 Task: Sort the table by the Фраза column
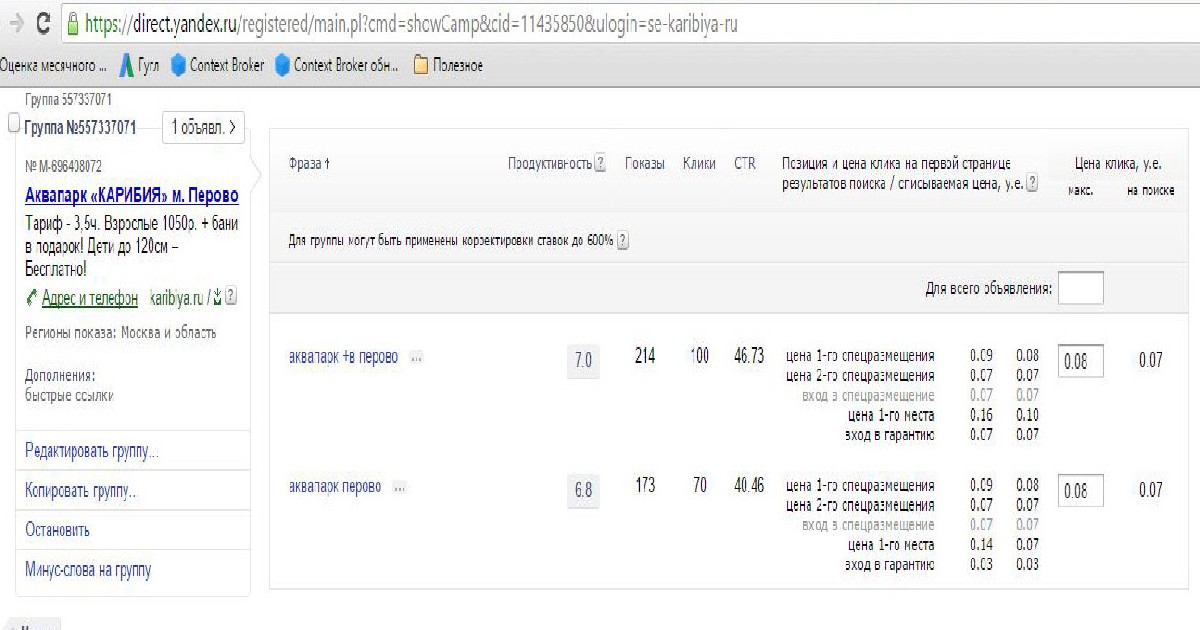(309, 163)
